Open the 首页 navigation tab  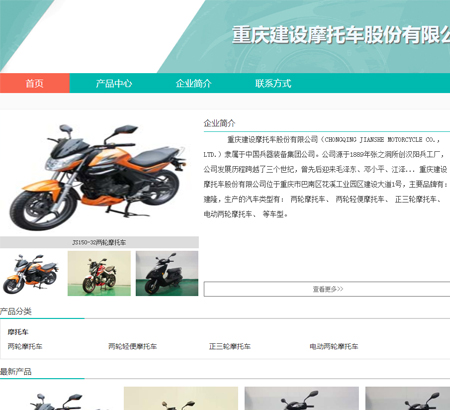pos(35,83)
